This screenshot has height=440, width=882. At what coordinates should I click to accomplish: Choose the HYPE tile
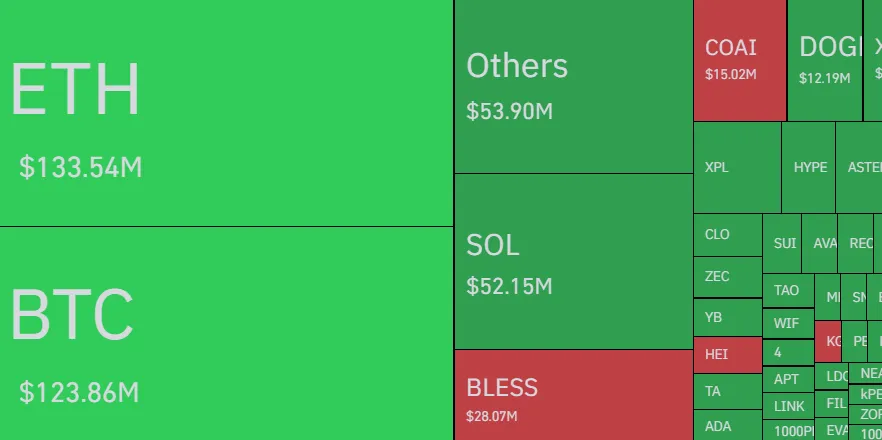pyautogui.click(x=809, y=167)
